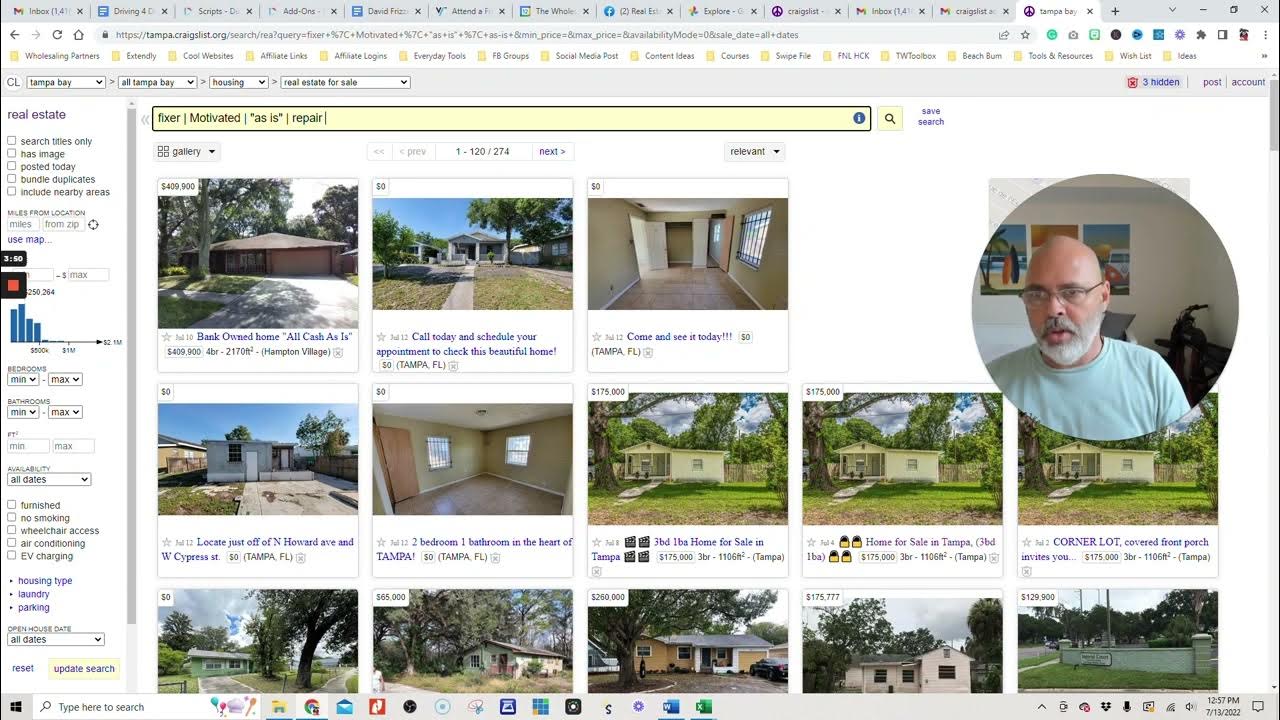The width and height of the screenshot is (1280, 720).
Task: Switch to the Add-Ons browser tab
Action: point(303,11)
